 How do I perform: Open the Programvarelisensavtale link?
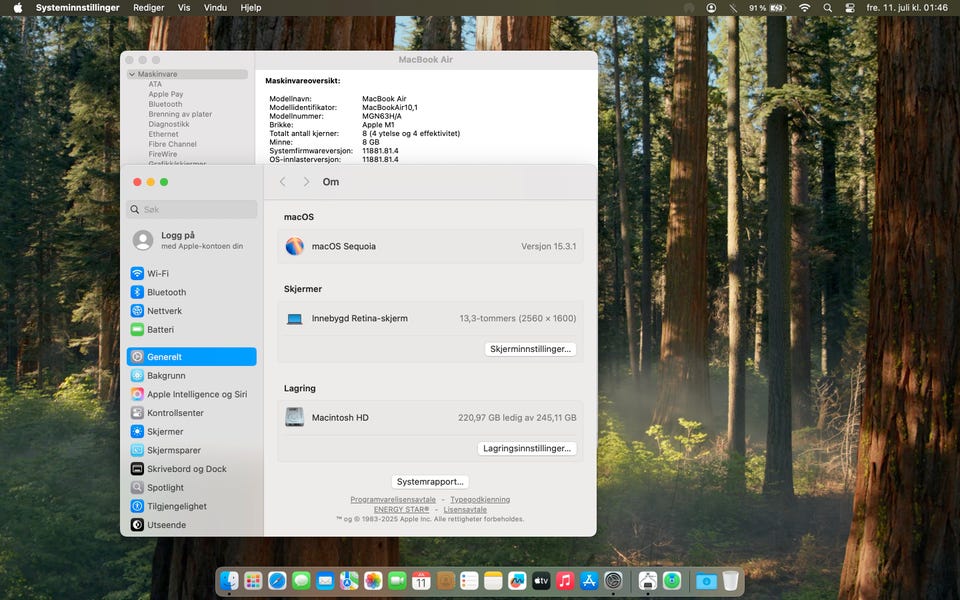[393, 500]
